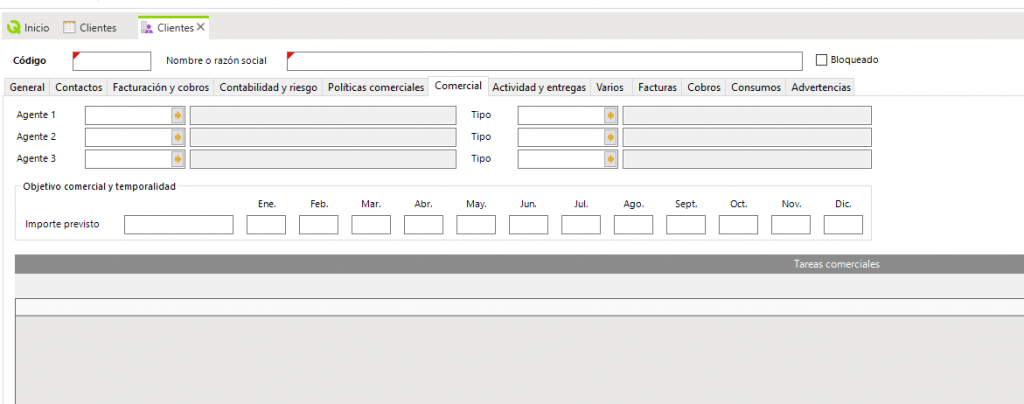
Task: Click the Mar. month field
Action: coord(371,225)
